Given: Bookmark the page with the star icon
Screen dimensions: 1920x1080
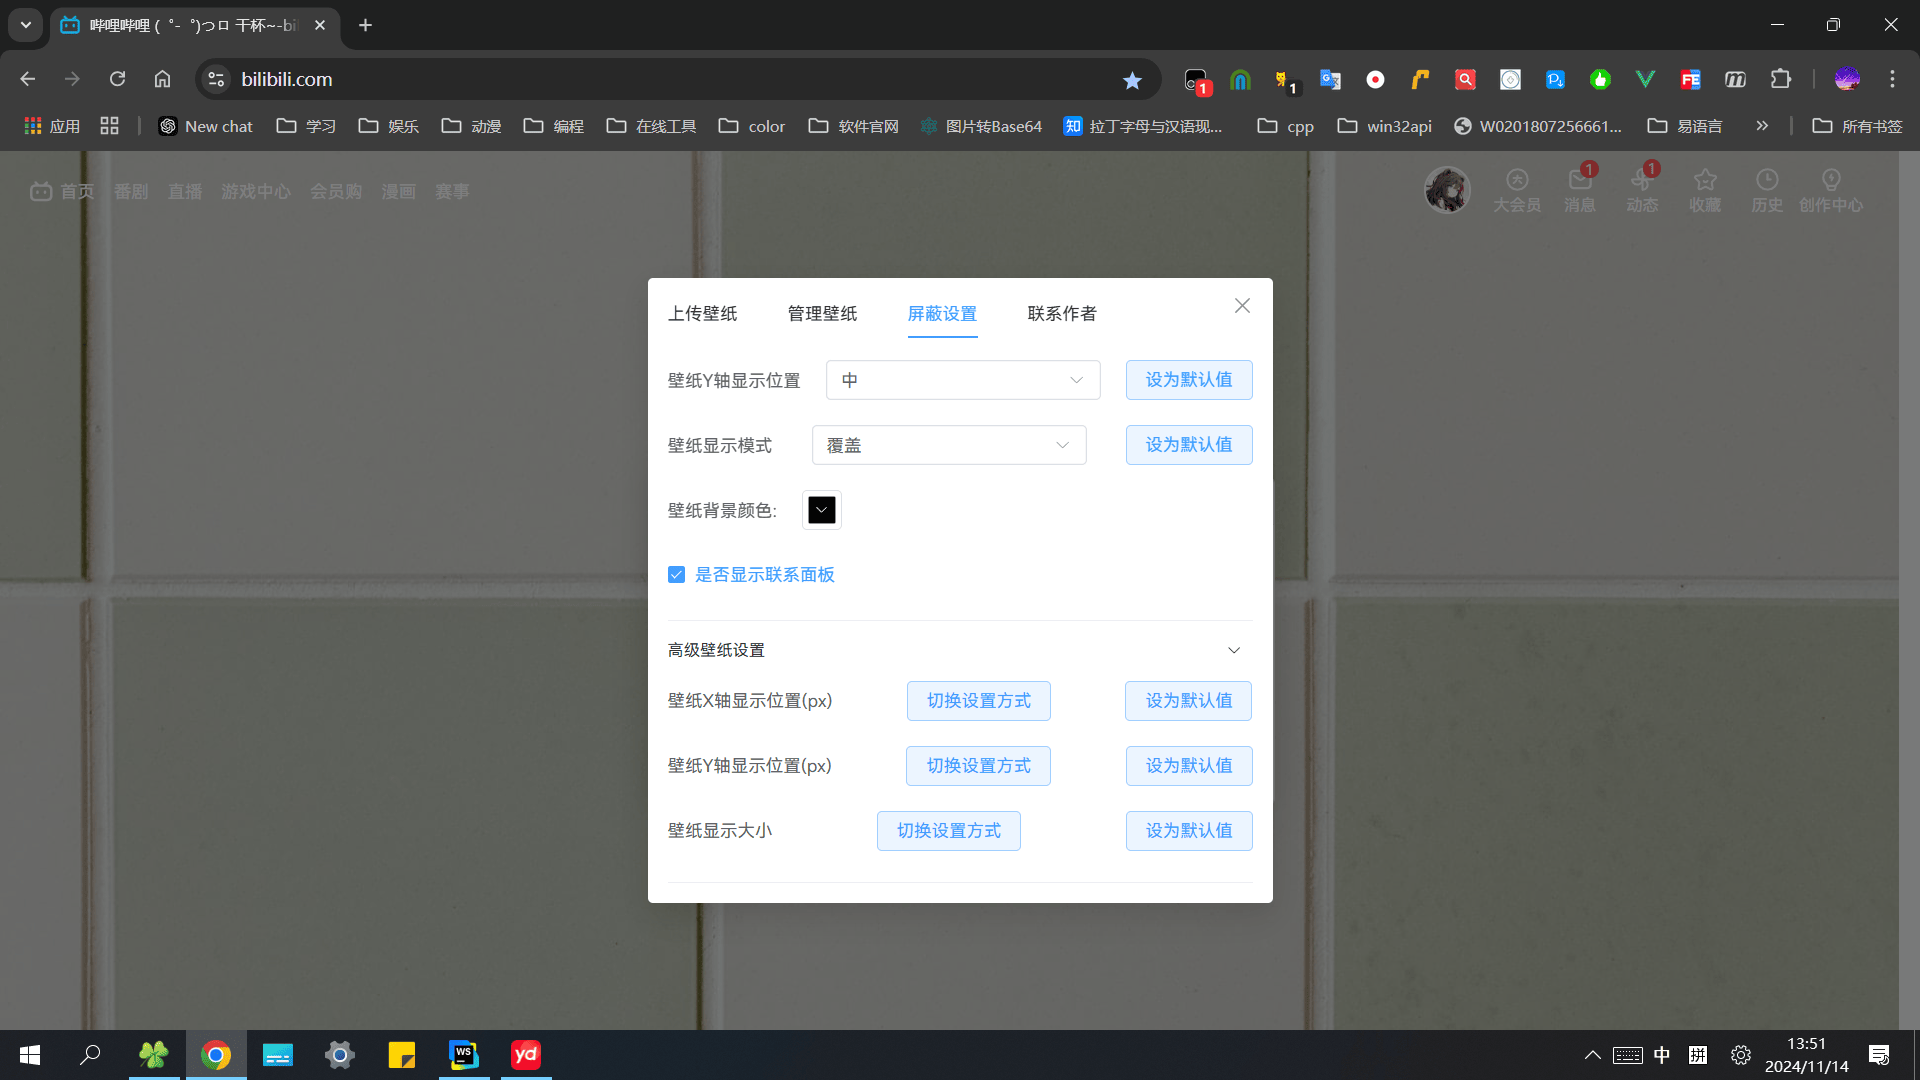Looking at the screenshot, I should pos(1132,80).
